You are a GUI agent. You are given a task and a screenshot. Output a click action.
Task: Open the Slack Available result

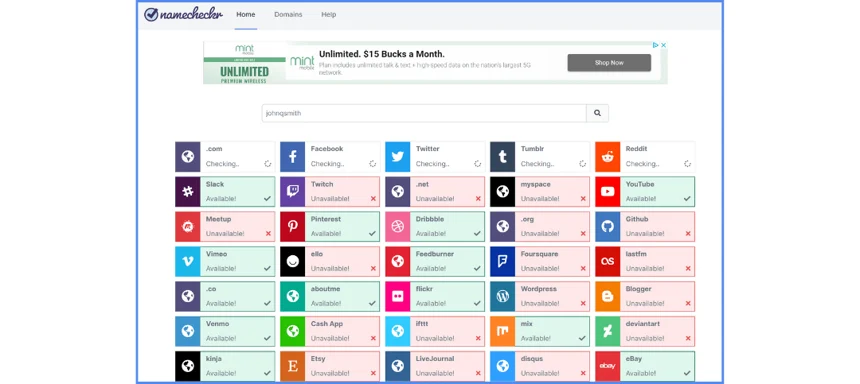(x=225, y=191)
